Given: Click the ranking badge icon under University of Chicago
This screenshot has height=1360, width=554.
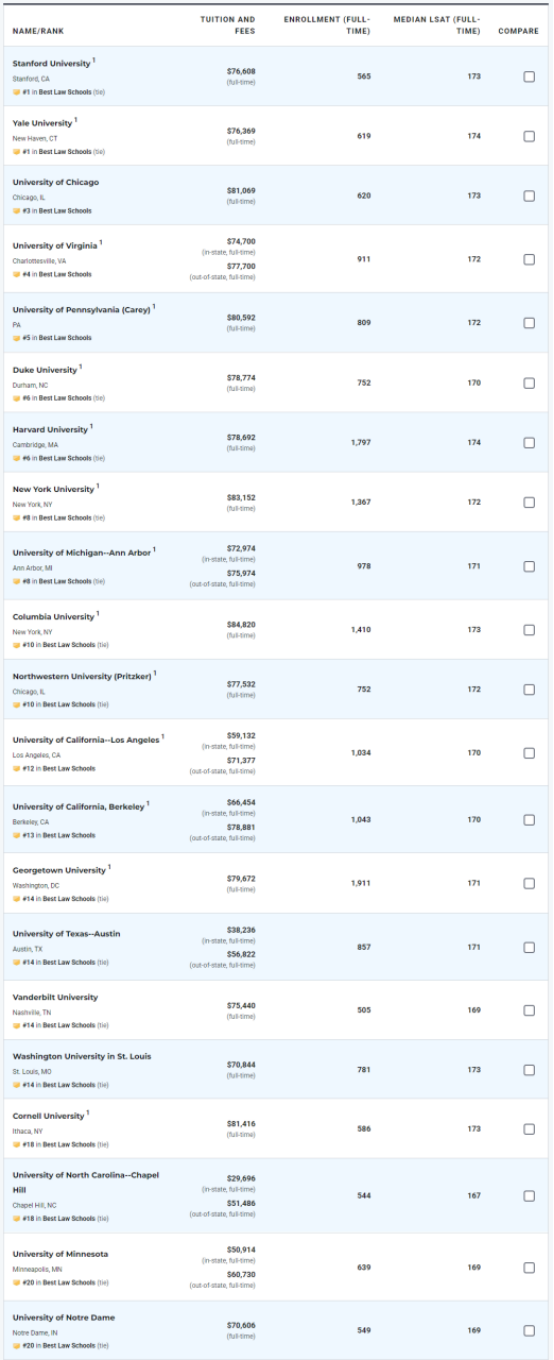Looking at the screenshot, I should click(x=16, y=211).
